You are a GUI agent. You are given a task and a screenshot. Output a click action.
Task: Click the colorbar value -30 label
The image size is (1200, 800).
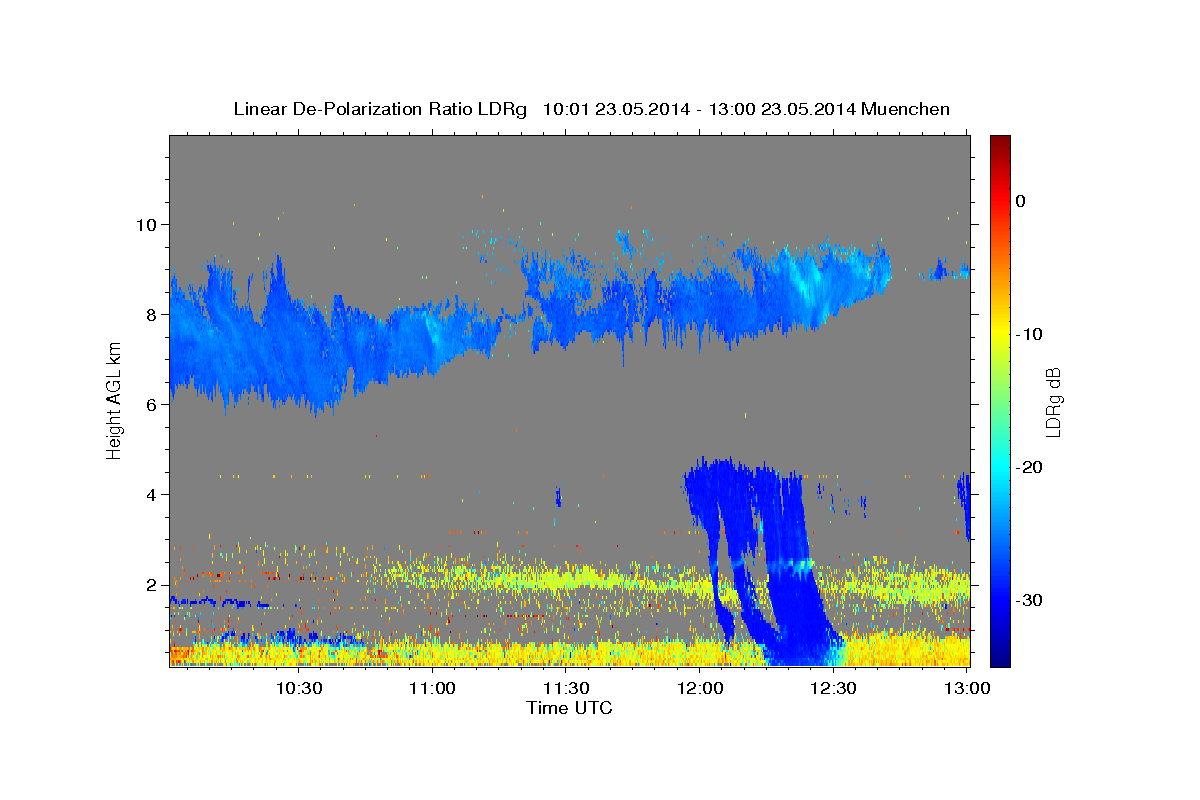click(x=1030, y=600)
